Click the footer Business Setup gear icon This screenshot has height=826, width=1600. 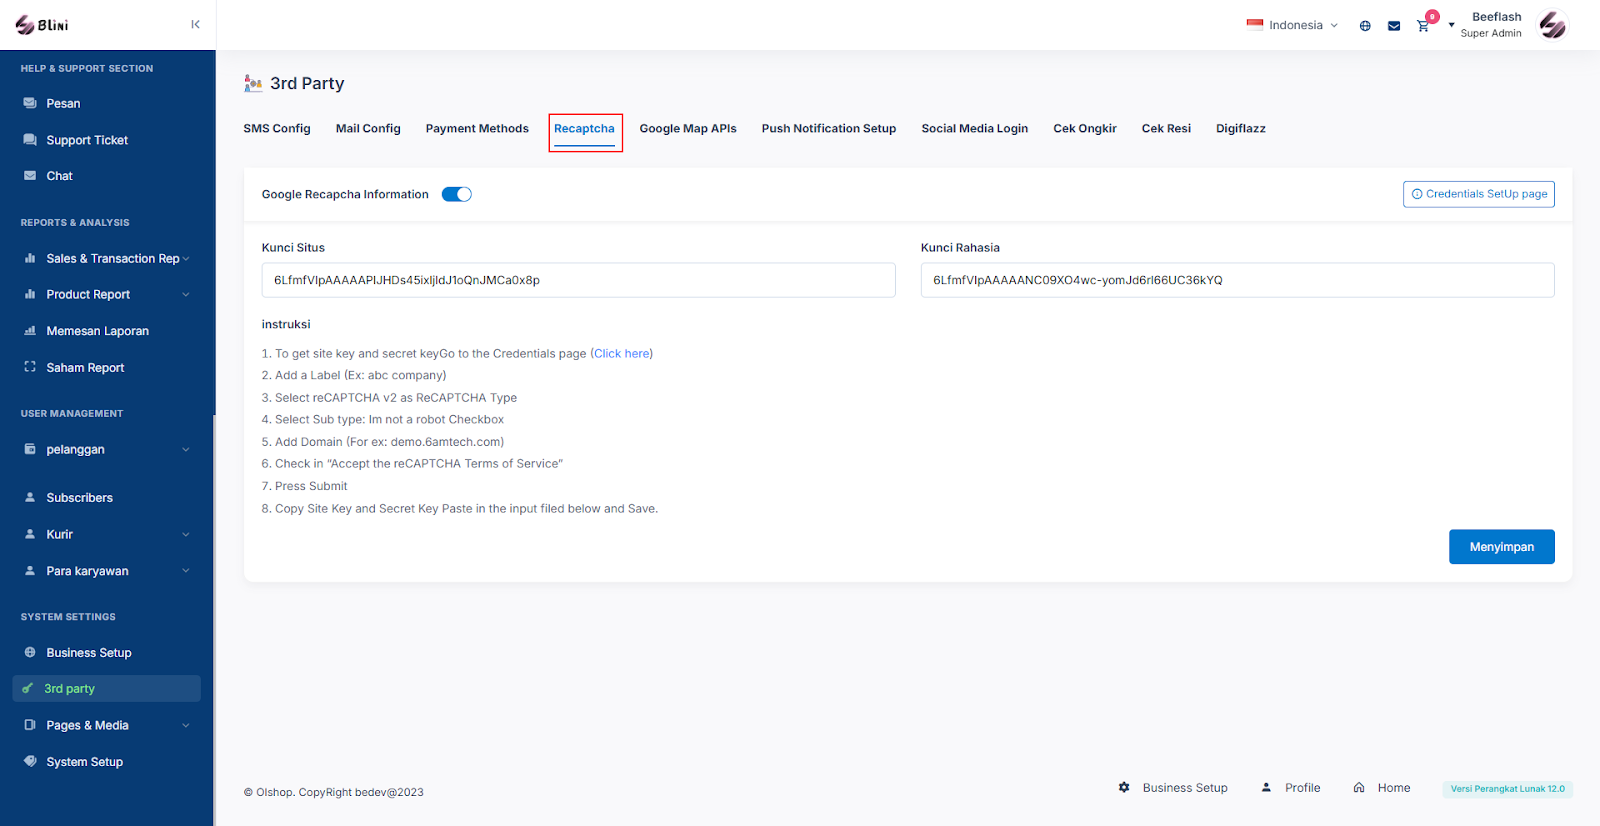pyautogui.click(x=1124, y=788)
